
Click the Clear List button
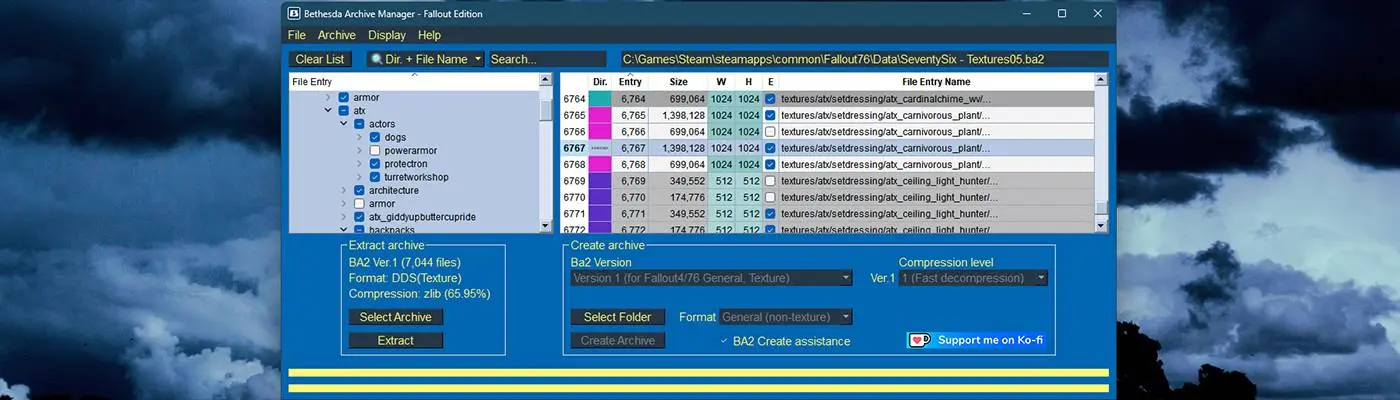click(x=320, y=60)
